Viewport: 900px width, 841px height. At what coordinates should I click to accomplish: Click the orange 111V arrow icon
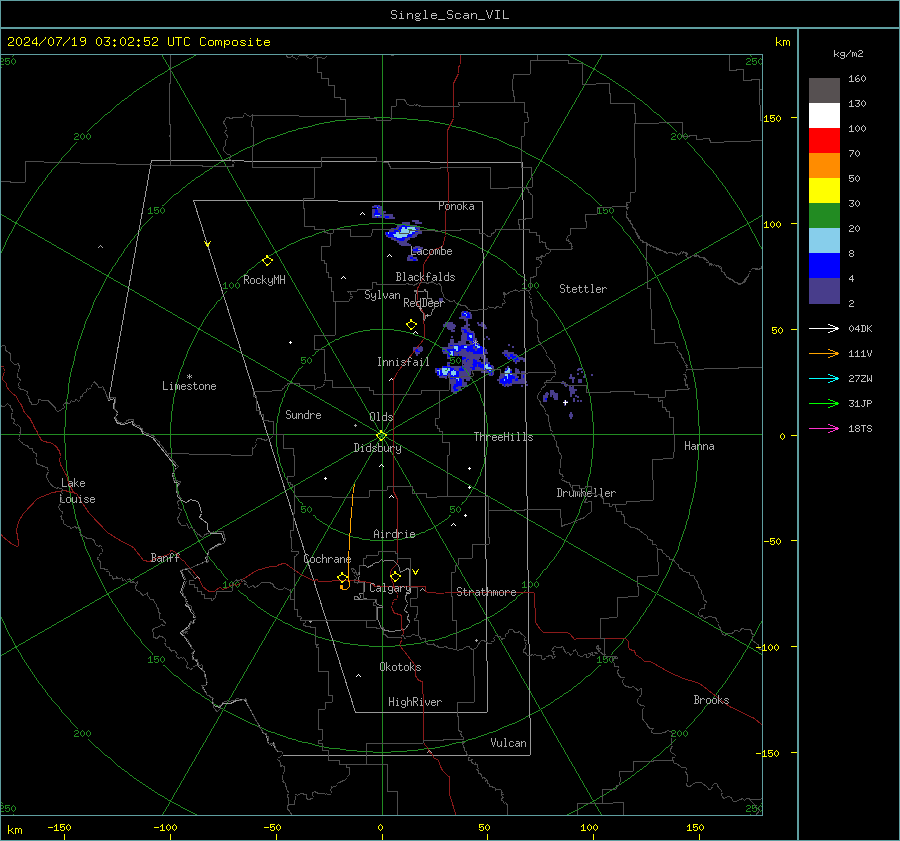[824, 354]
